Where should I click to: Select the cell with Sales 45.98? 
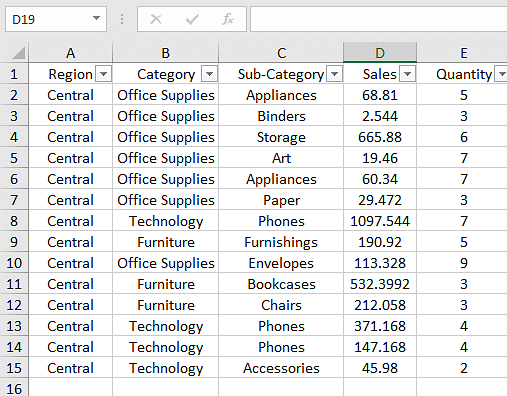(380, 368)
